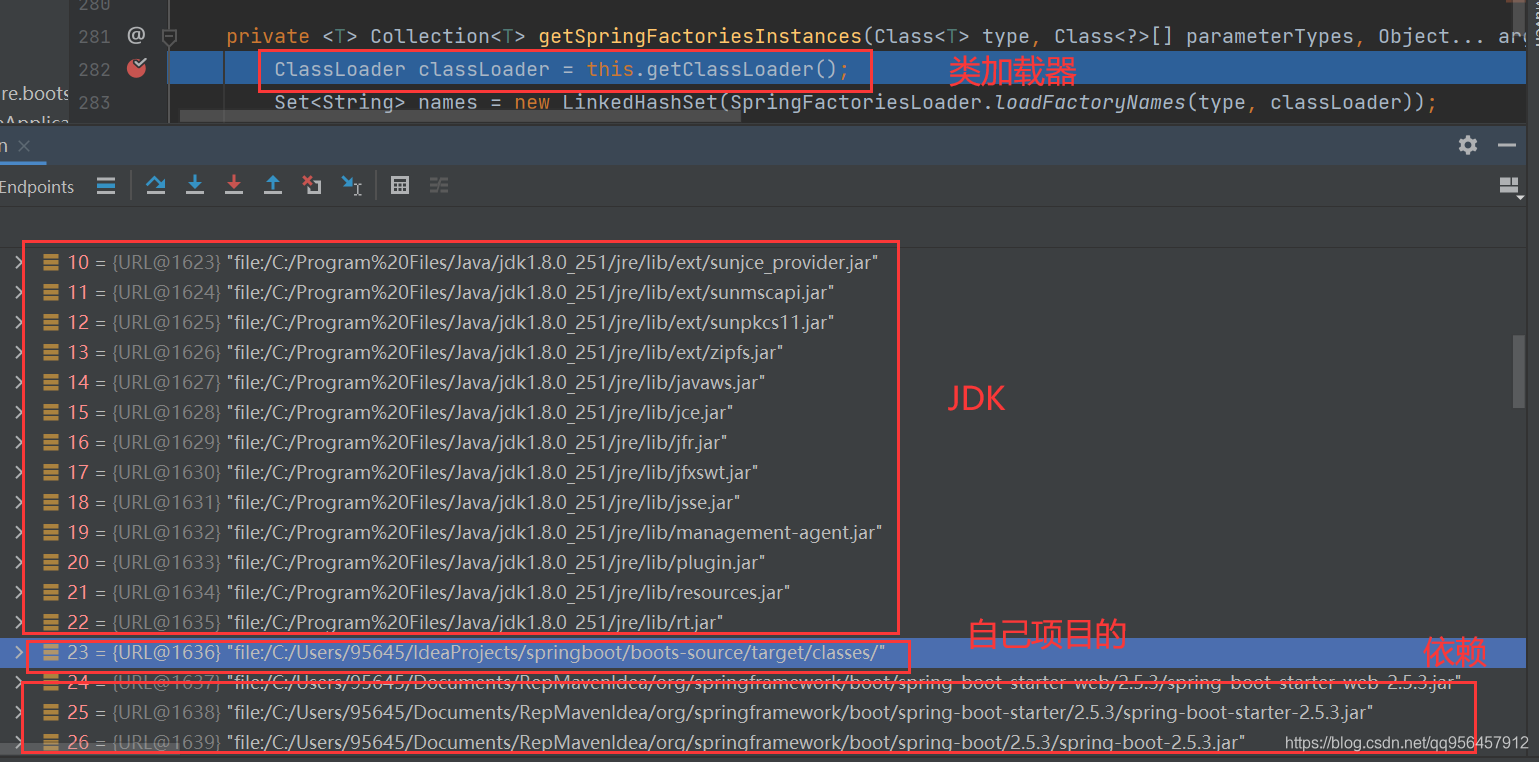Expand entry 19 management-agent.jar

coord(17,532)
